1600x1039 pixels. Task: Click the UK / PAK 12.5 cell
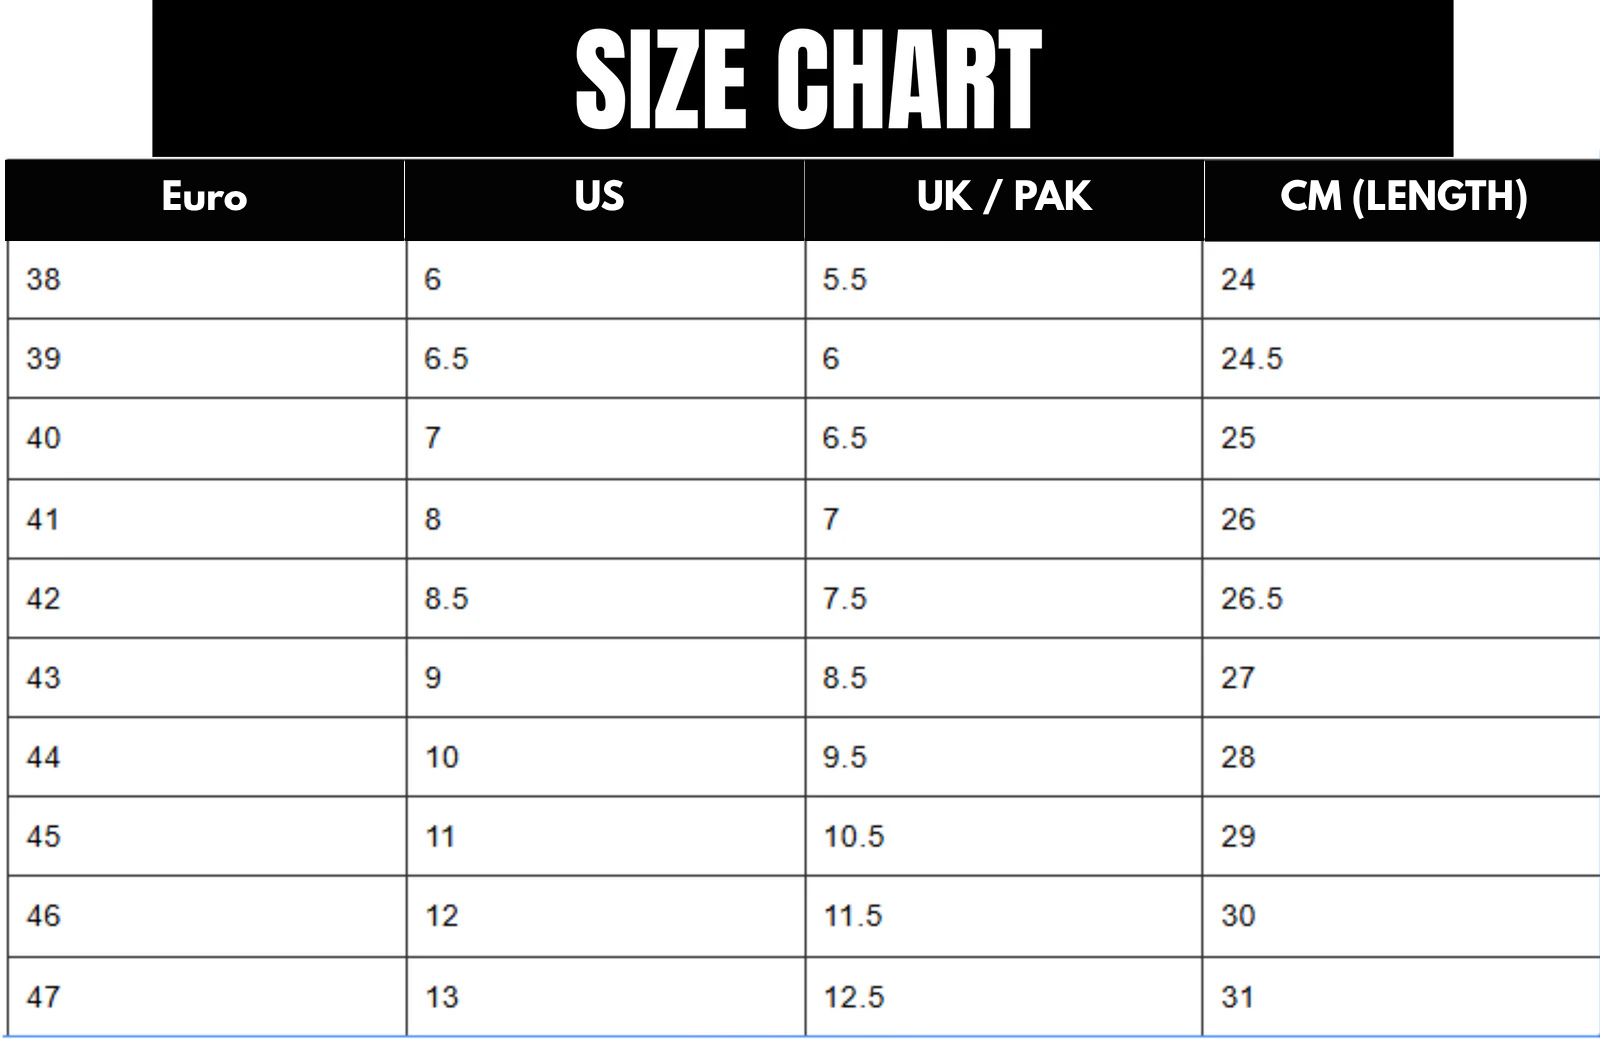pyautogui.click(x=853, y=997)
